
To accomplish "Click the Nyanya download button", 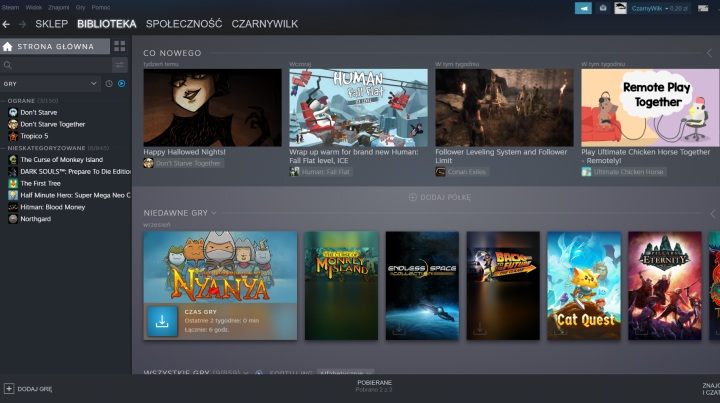I will pos(162,321).
